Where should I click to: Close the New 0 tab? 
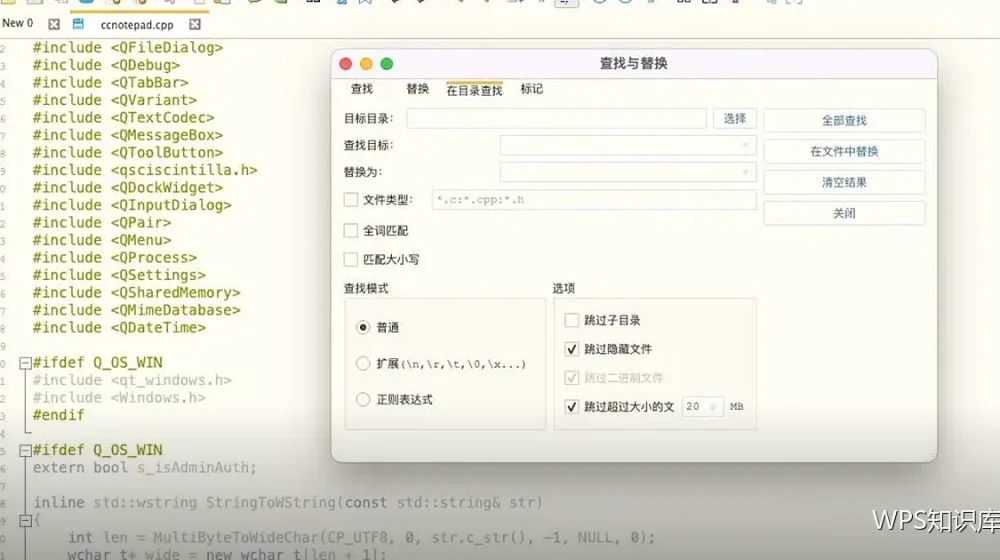pyautogui.click(x=54, y=24)
